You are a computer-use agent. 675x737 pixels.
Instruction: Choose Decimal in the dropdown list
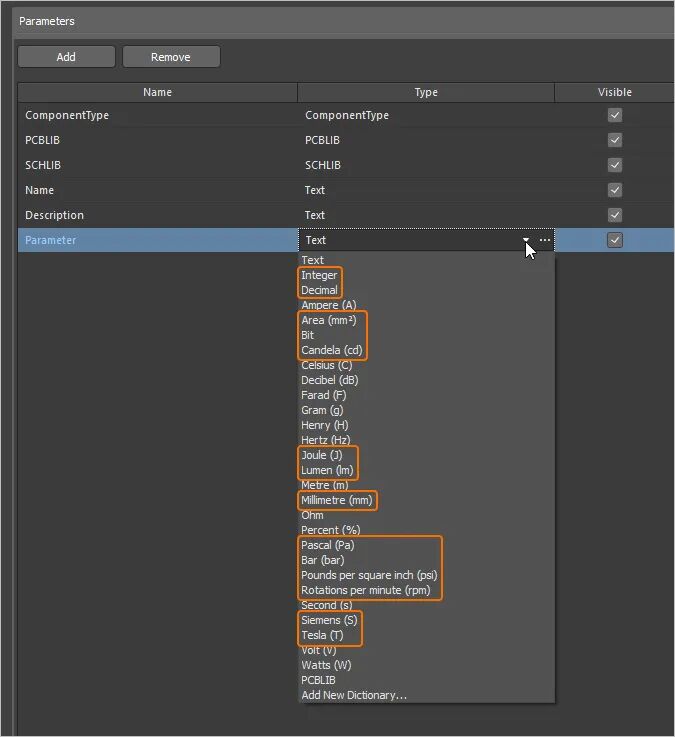pos(320,290)
